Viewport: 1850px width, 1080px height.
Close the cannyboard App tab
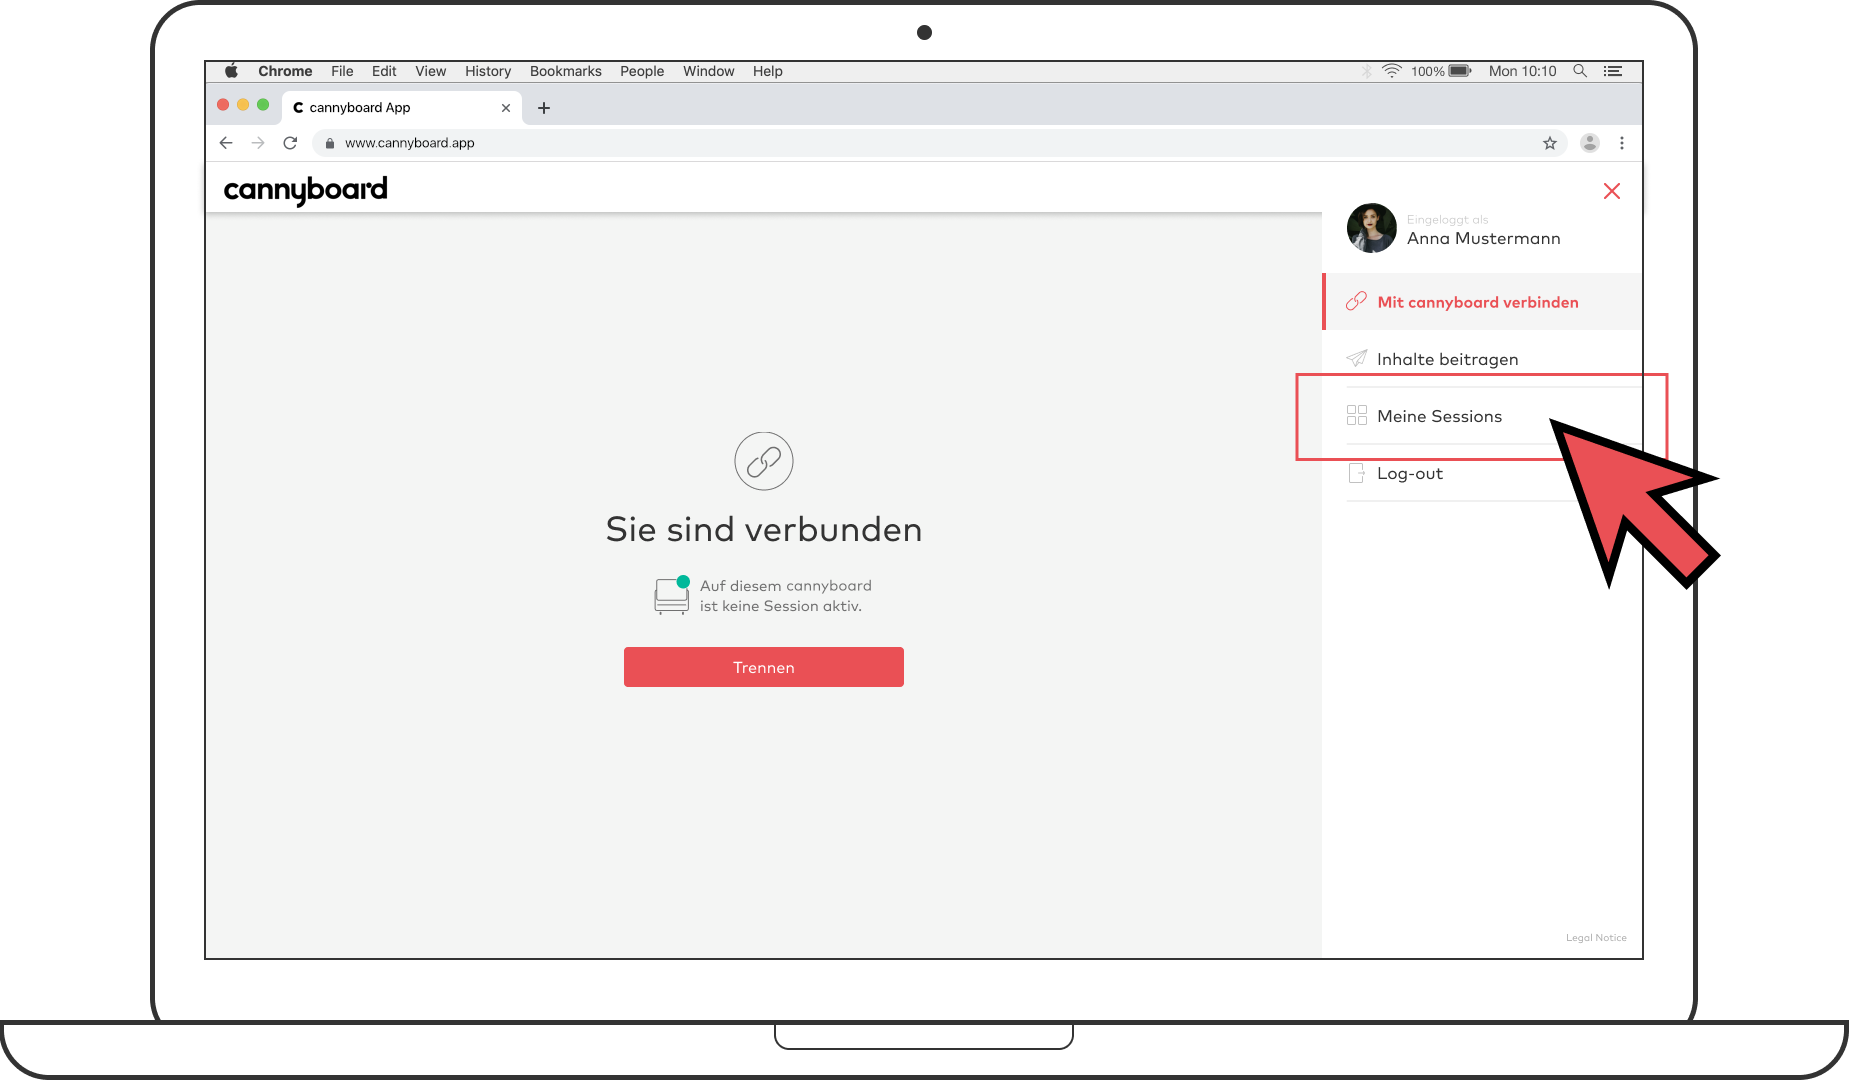click(x=506, y=108)
